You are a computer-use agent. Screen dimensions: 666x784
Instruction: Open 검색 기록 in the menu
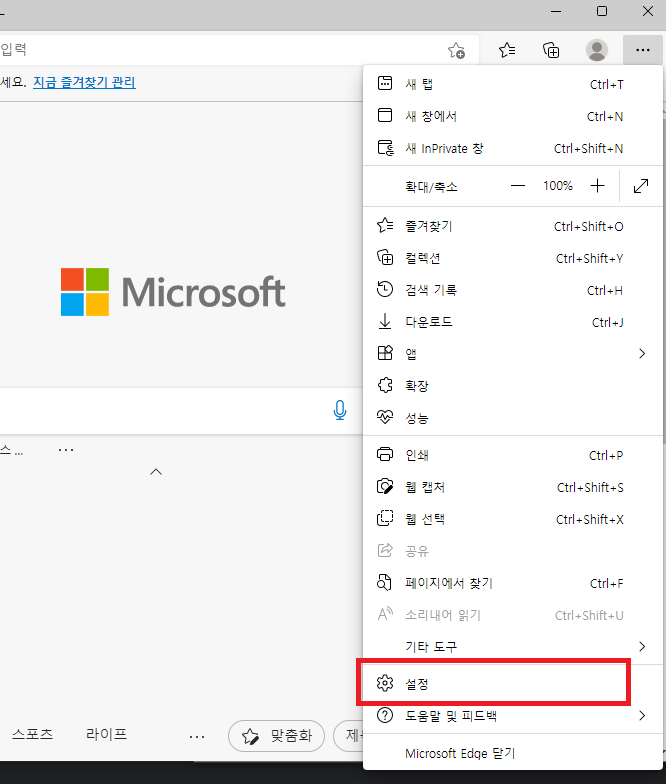tap(512, 290)
